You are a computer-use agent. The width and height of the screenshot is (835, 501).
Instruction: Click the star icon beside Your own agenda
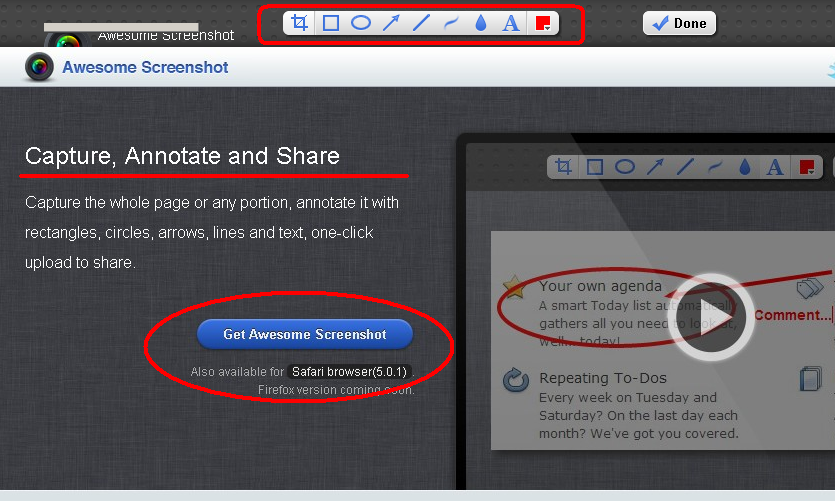pos(514,286)
